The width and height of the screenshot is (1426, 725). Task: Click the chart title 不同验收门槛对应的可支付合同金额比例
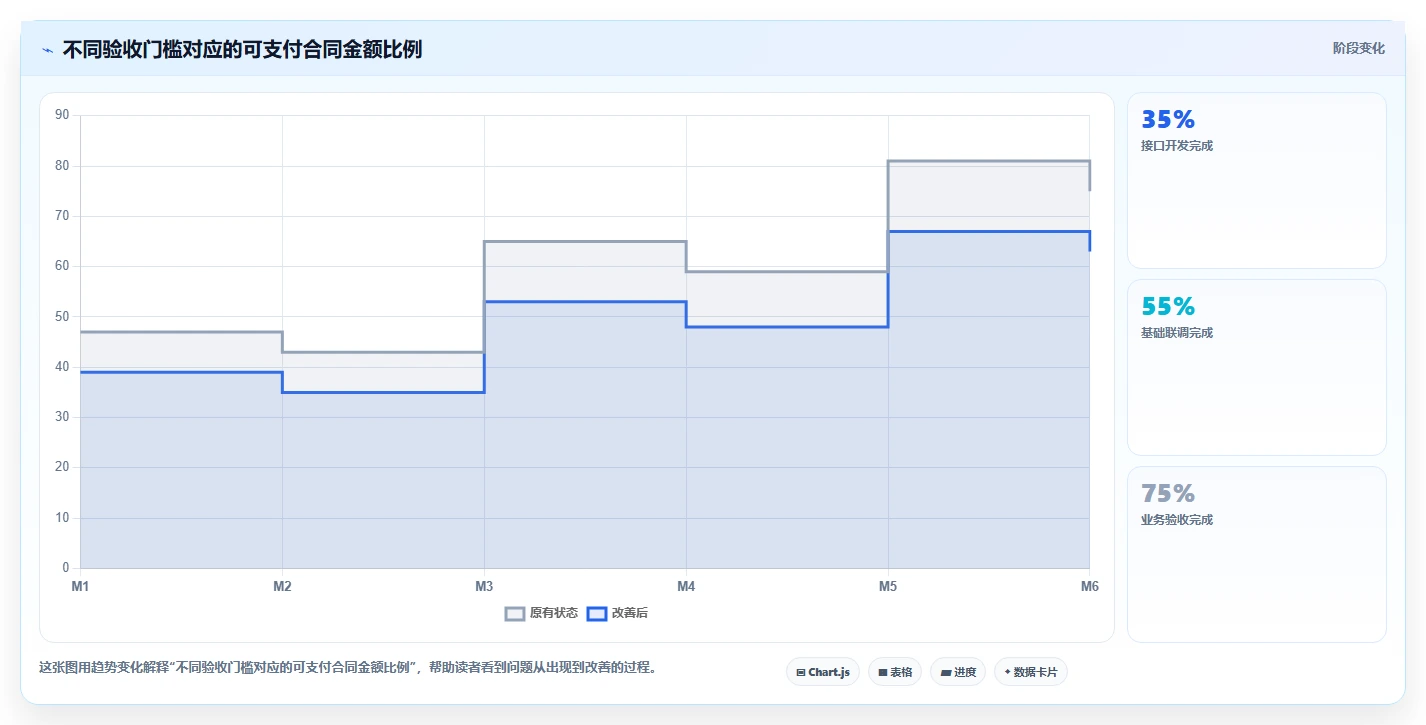242,49
